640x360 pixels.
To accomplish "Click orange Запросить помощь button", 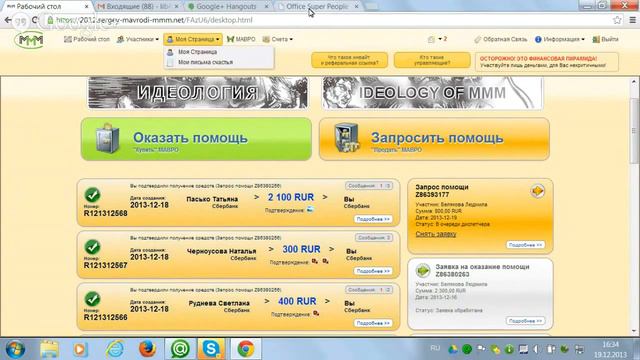I will point(434,139).
